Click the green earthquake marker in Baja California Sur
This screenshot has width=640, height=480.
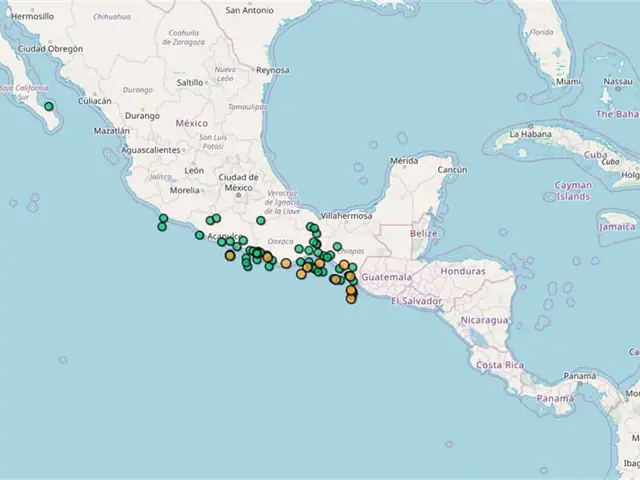point(48,106)
